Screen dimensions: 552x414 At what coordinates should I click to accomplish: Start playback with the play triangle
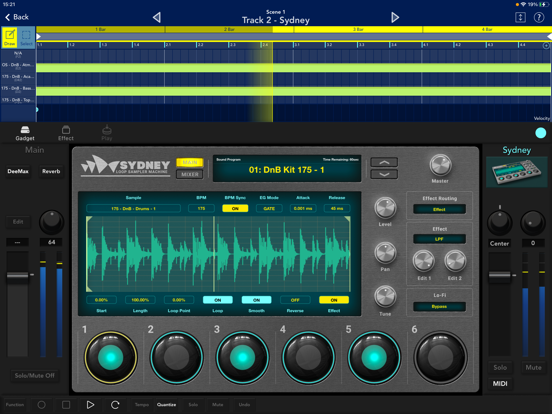(x=90, y=404)
